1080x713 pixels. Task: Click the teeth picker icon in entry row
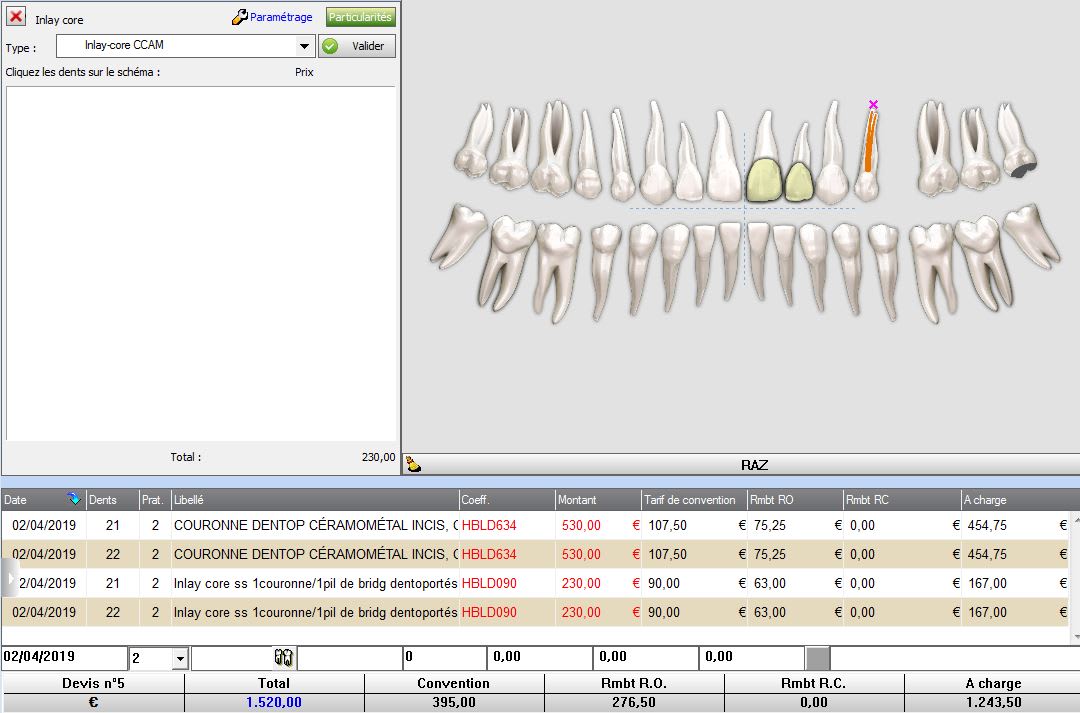[283, 657]
